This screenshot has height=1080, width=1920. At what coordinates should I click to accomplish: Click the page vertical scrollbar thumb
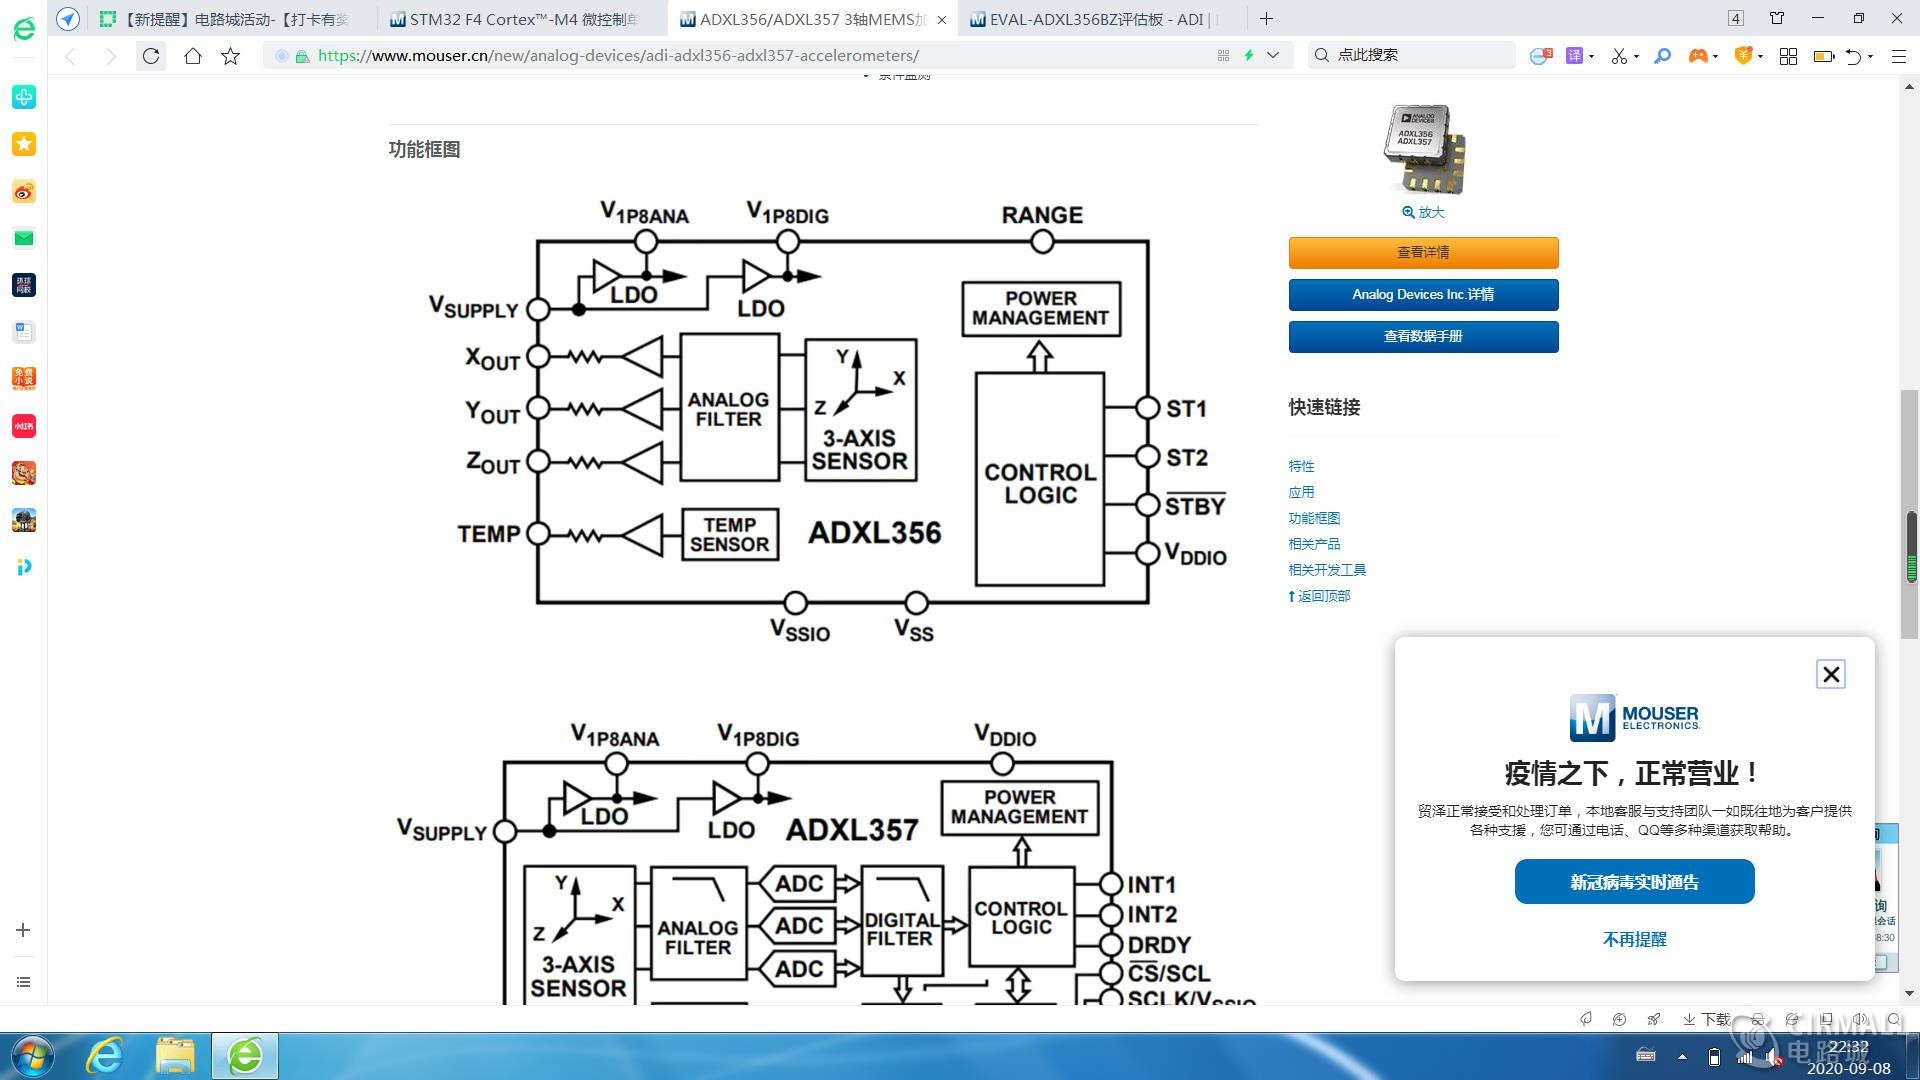point(1910,513)
